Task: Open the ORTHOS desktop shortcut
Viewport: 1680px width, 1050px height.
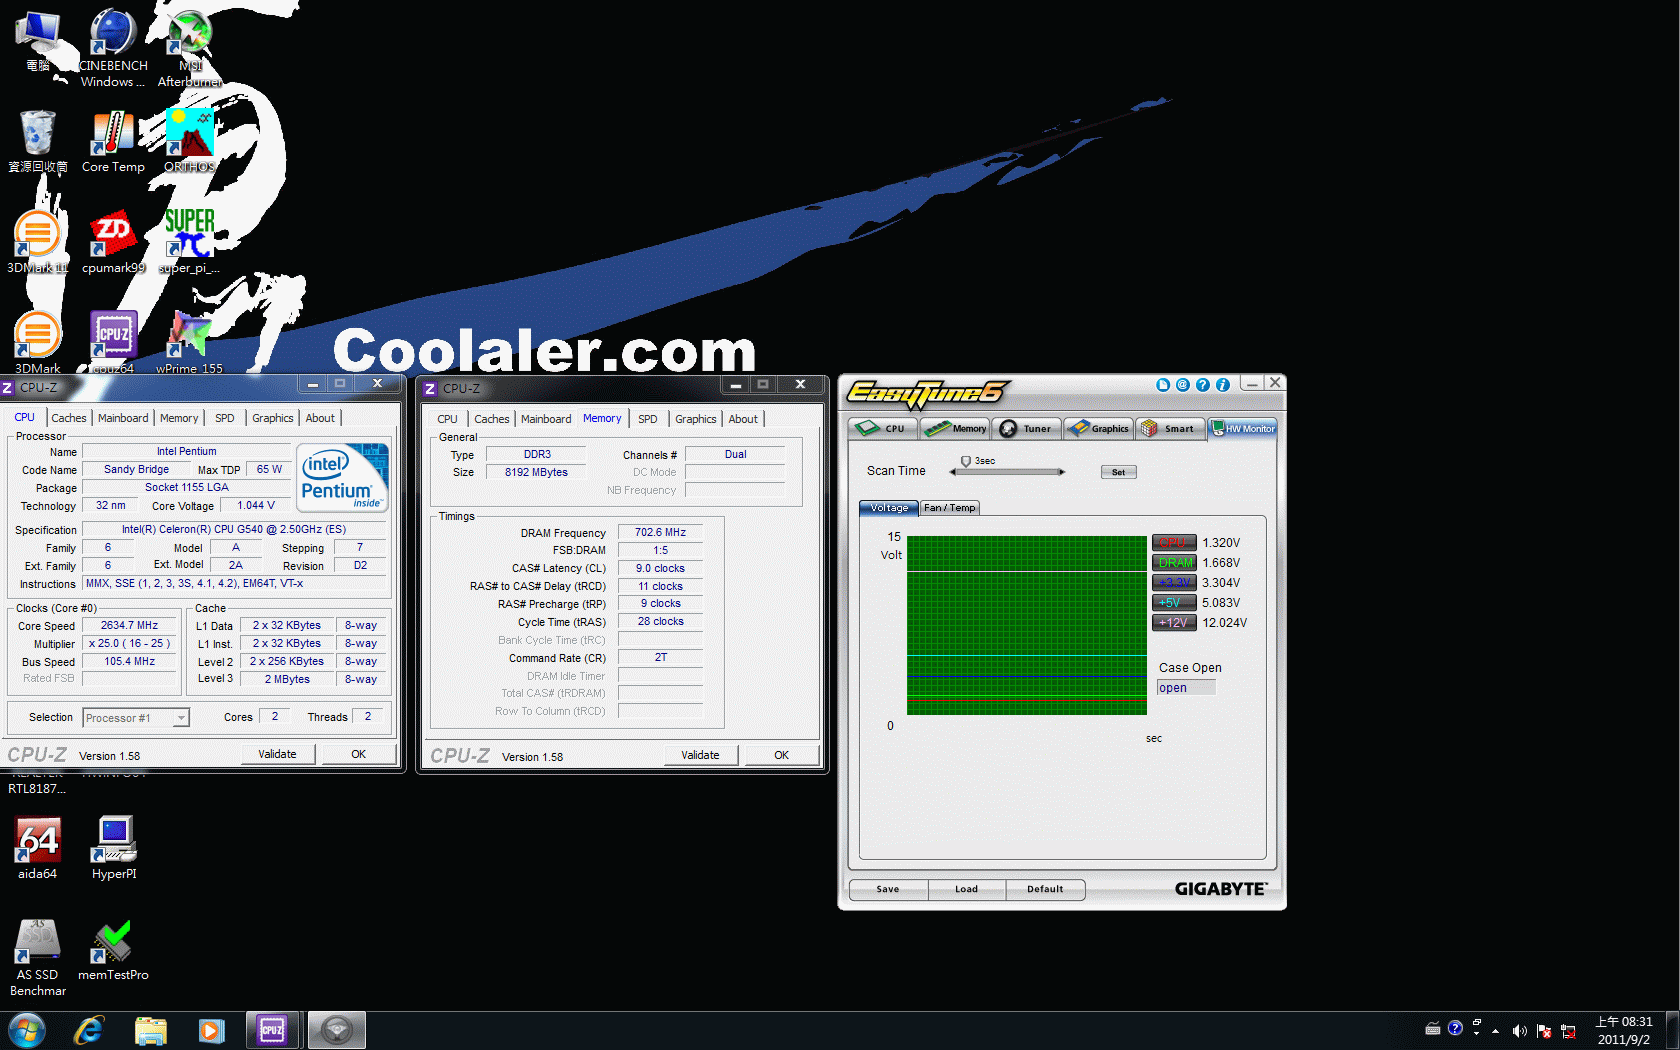Action: point(190,141)
